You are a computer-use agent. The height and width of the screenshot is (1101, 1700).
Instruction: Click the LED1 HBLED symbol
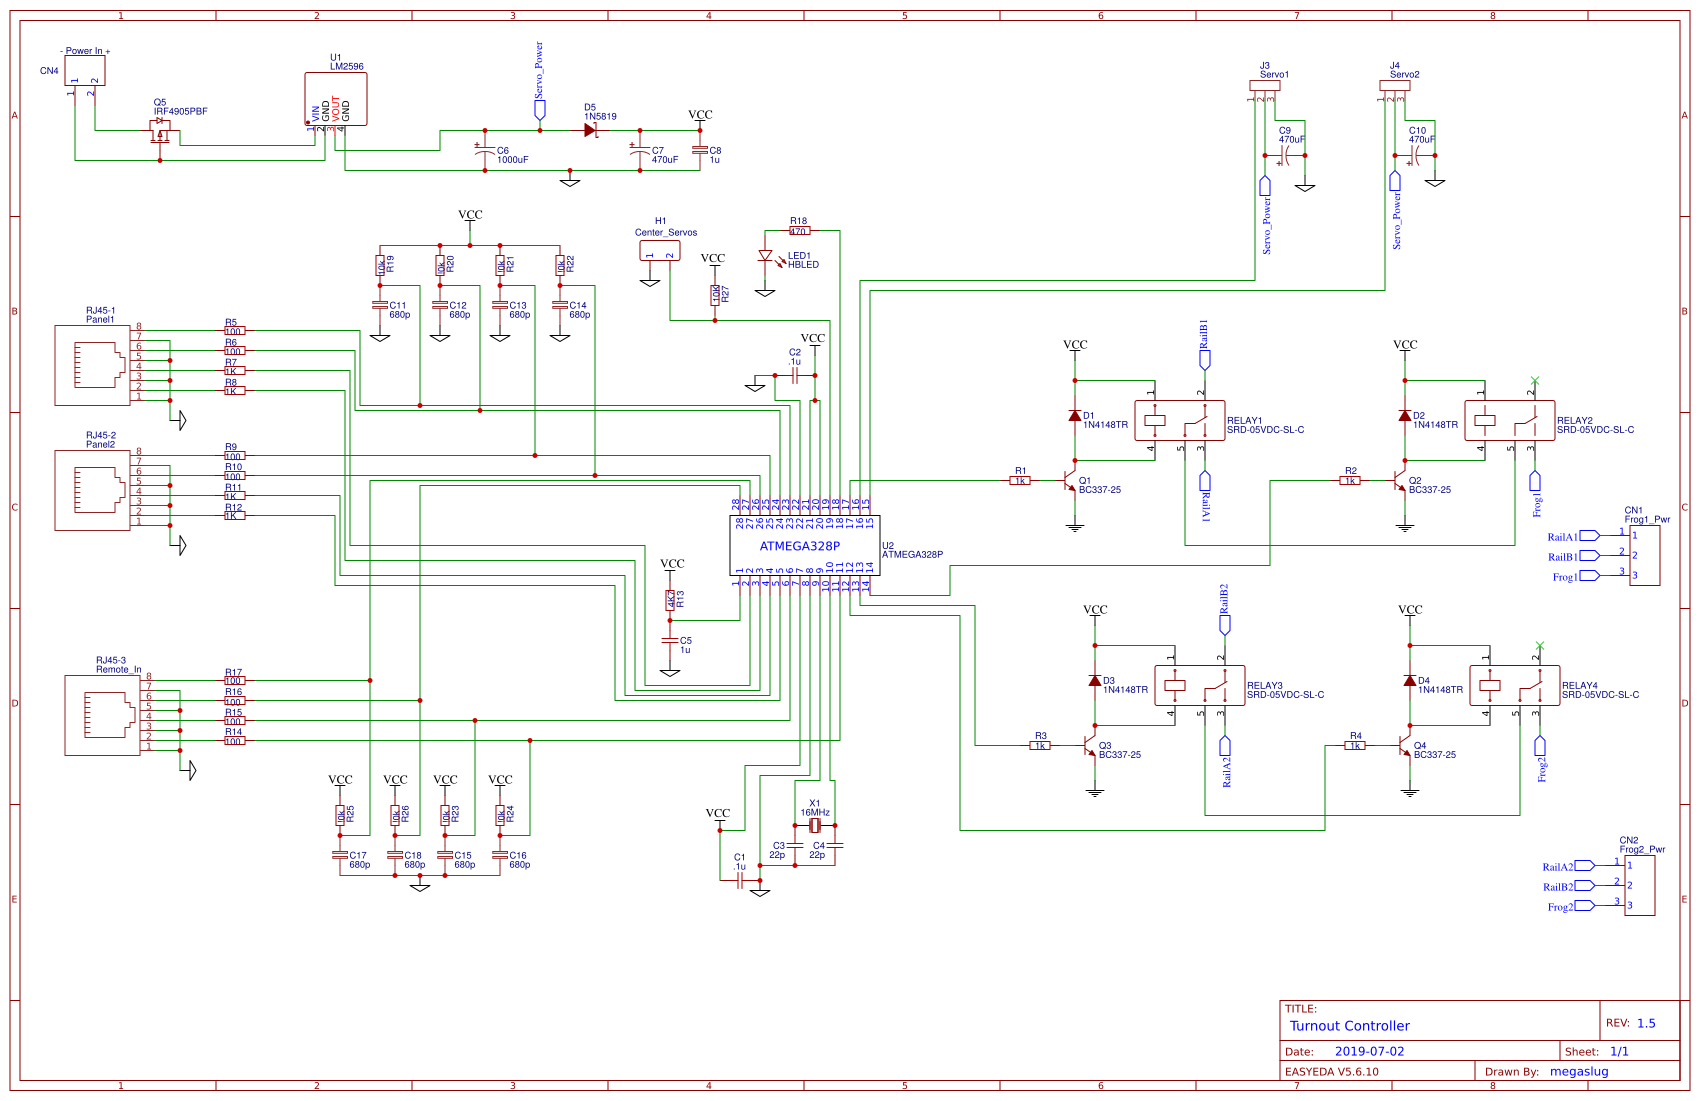pyautogui.click(x=767, y=258)
